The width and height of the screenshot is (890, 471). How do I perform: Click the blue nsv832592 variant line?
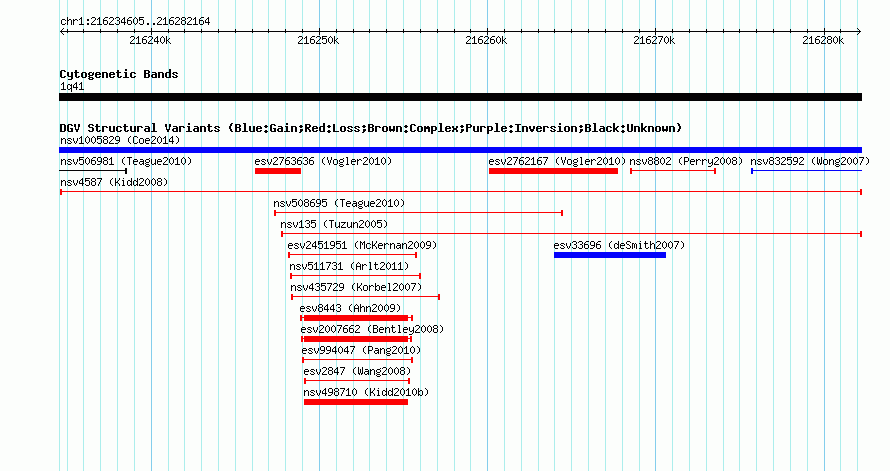(x=807, y=171)
